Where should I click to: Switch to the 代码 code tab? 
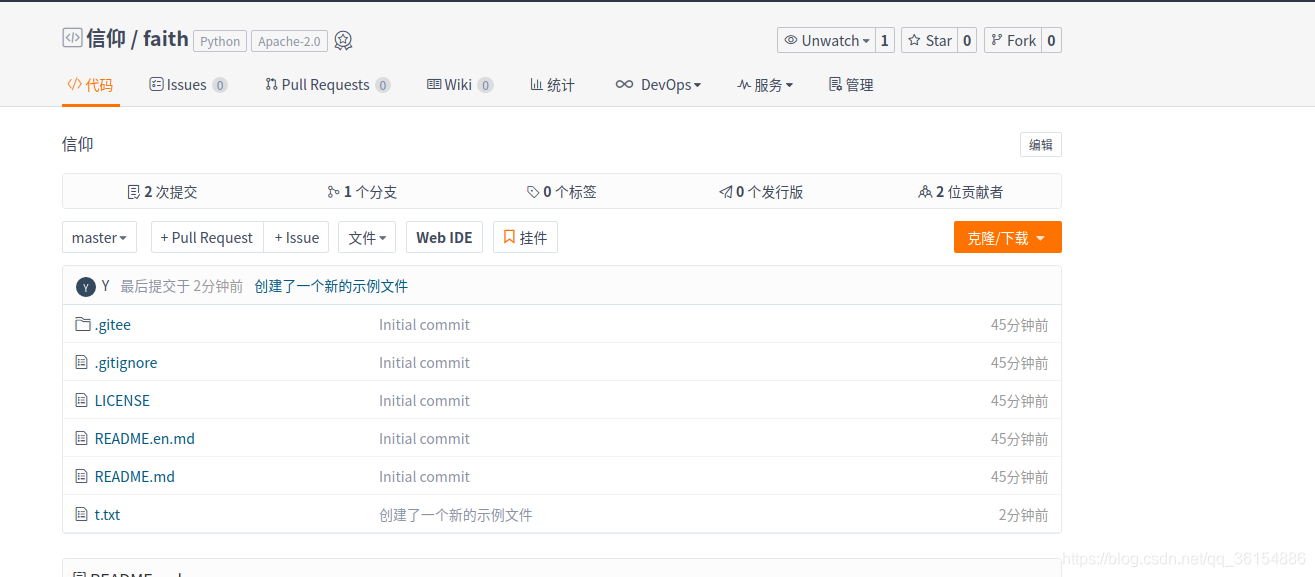[x=90, y=85]
